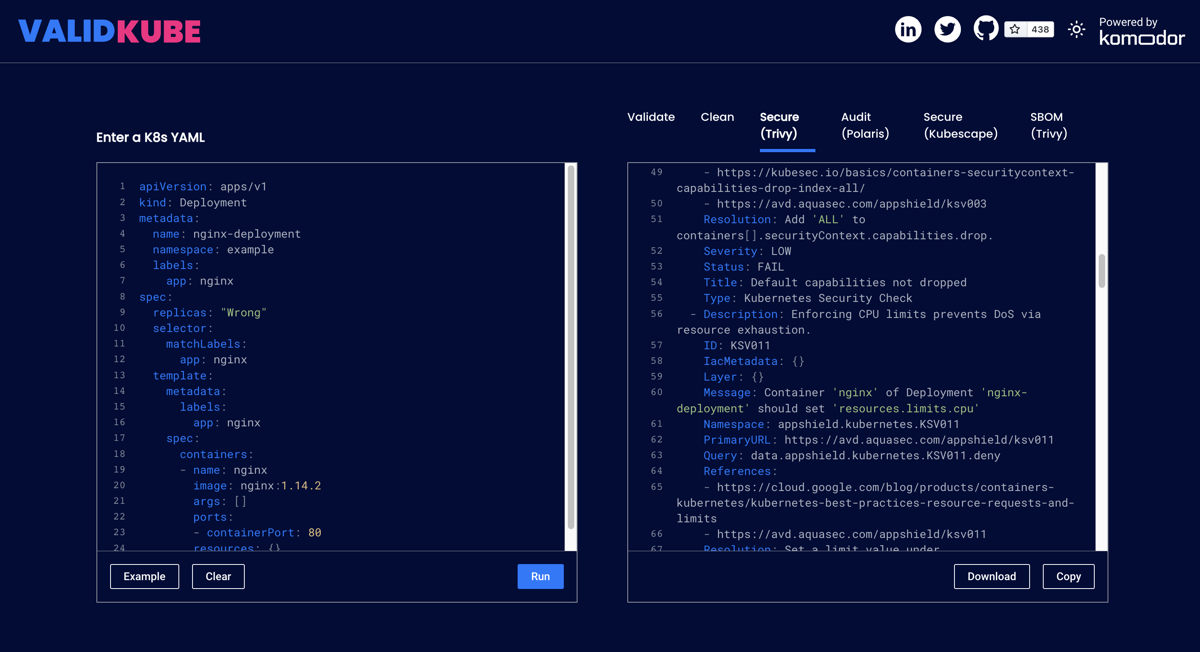Viewport: 1200px width, 652px height.
Task: Click the Severity: LOW line
Action: coord(747,251)
